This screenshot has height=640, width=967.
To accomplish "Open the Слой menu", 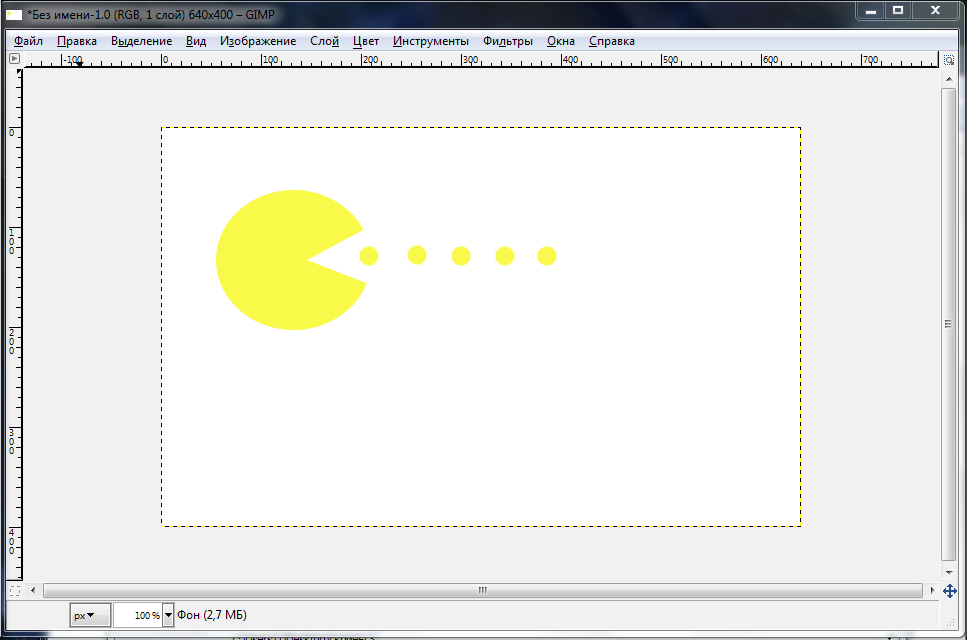I will 324,41.
